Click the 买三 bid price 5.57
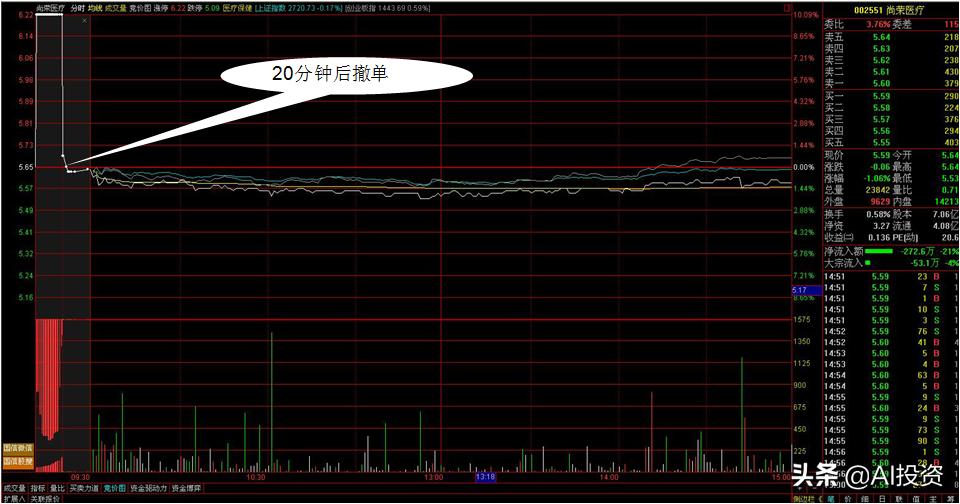This screenshot has height=504, width=960. point(881,119)
